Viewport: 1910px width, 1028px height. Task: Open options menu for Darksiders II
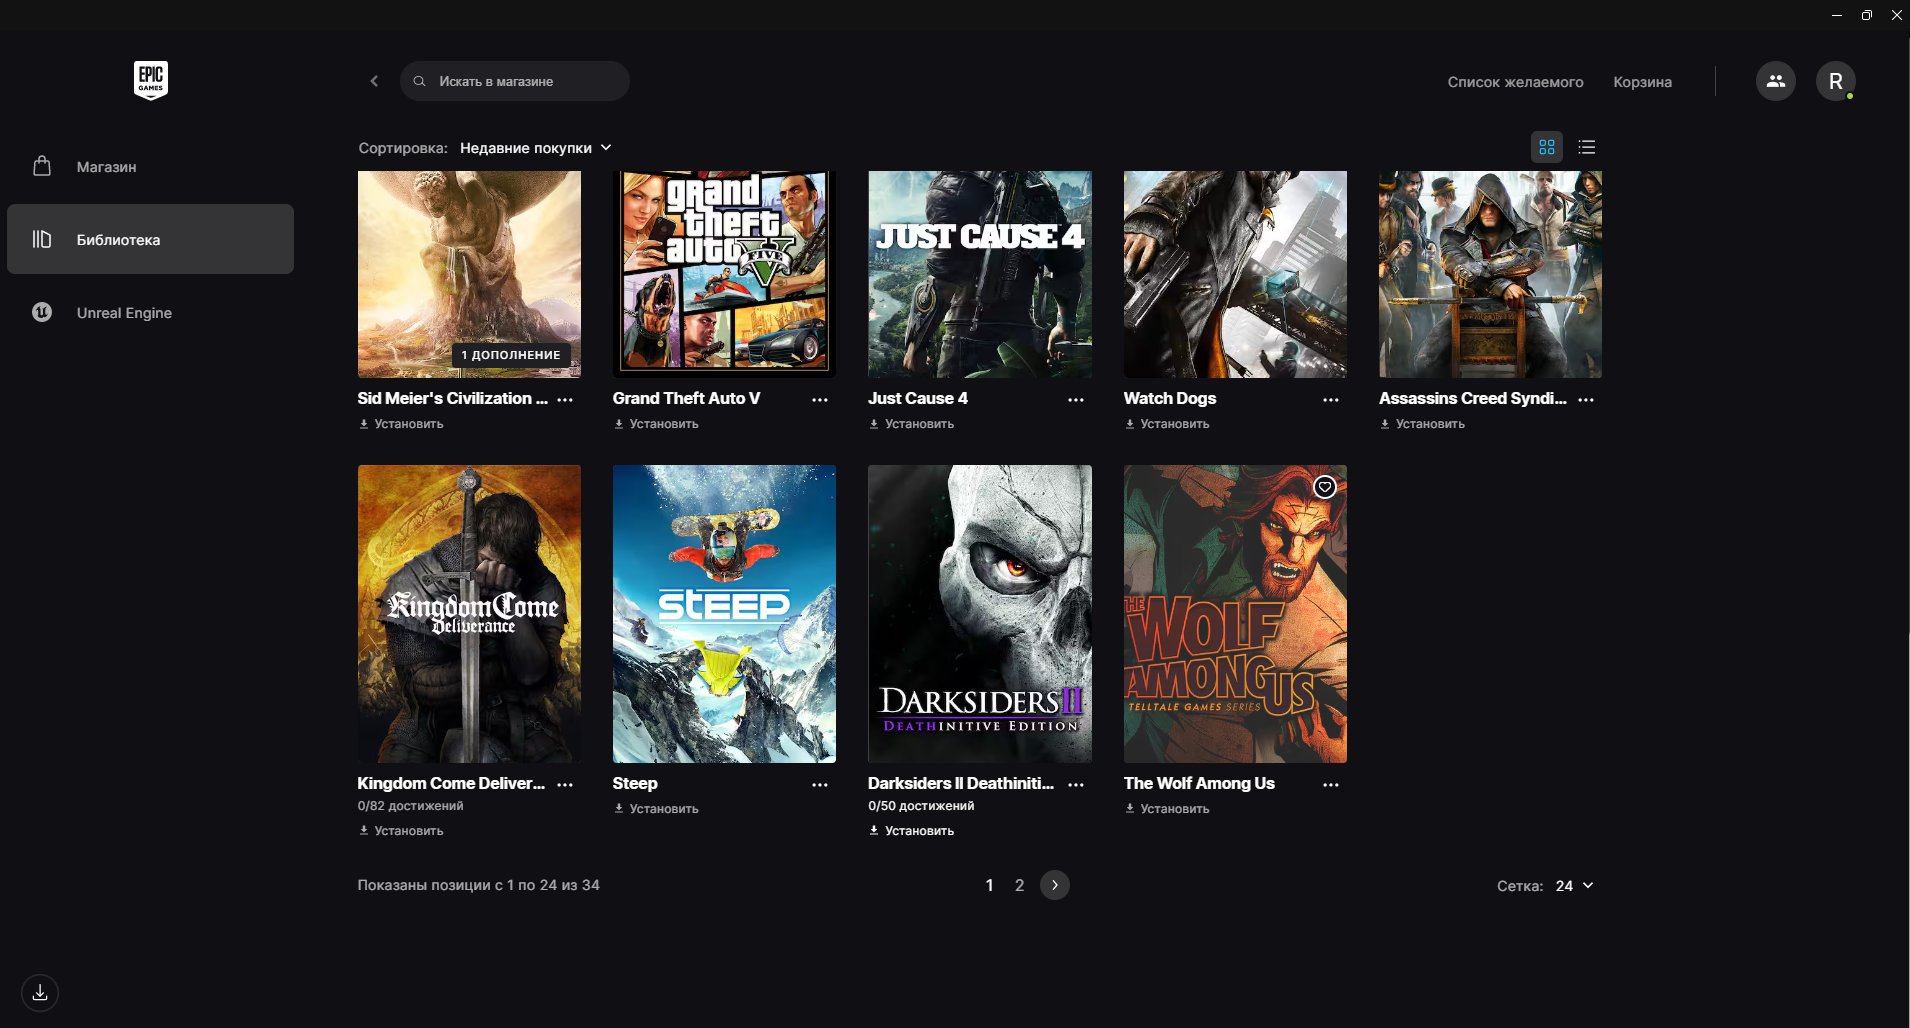click(x=1076, y=785)
